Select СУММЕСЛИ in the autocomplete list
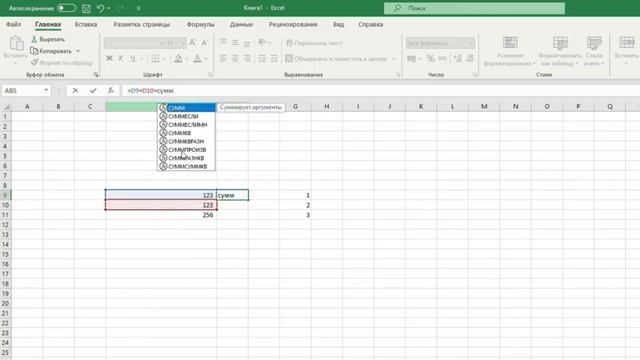The width and height of the screenshot is (640, 360). tap(187, 116)
